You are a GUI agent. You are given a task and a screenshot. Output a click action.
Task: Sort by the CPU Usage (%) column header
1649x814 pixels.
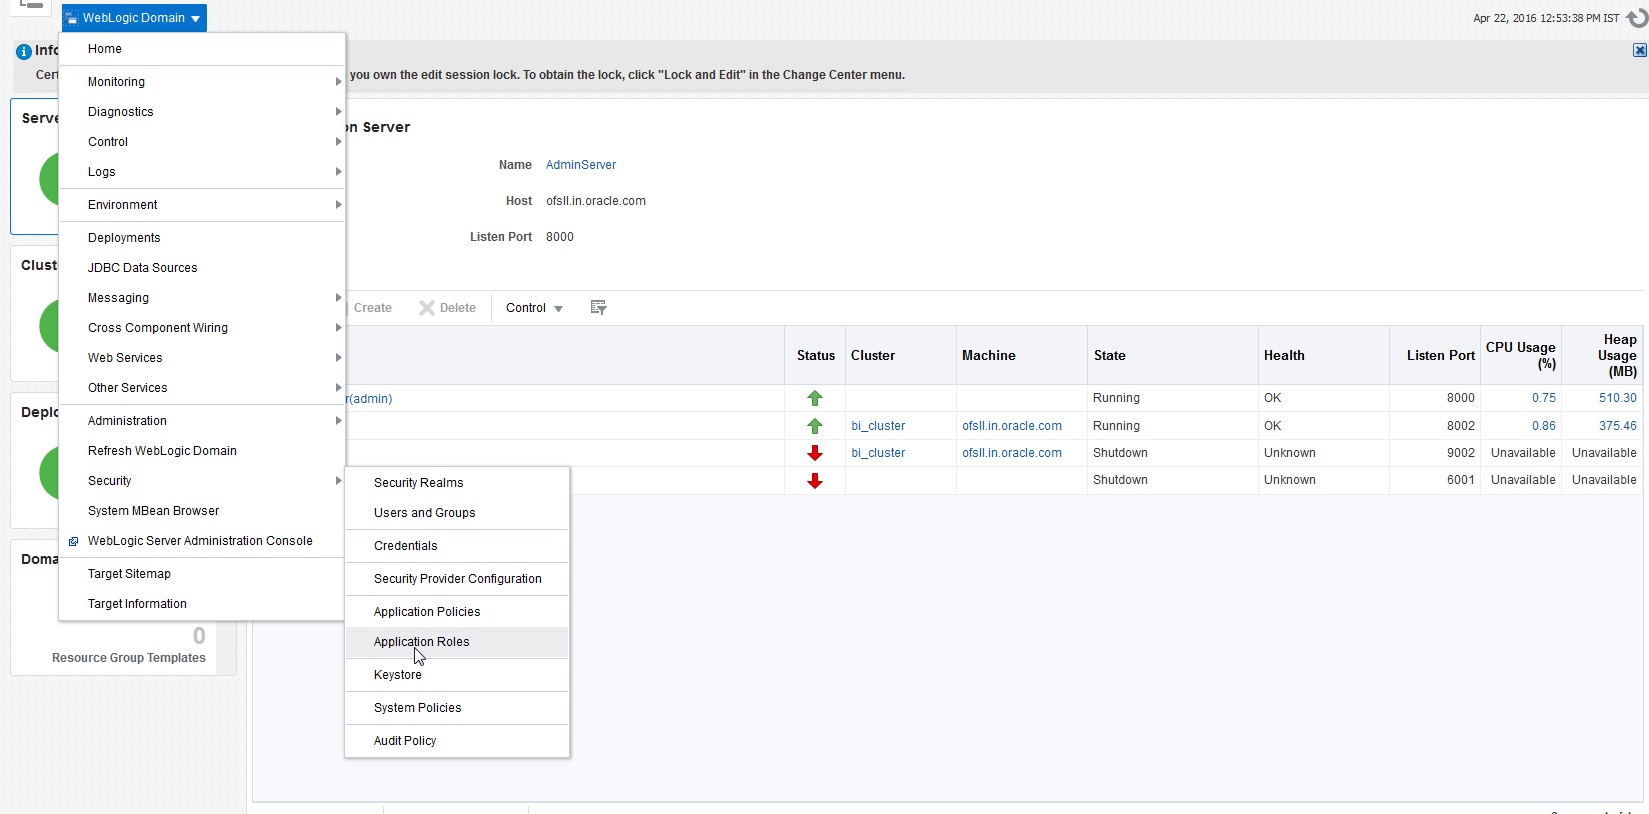click(x=1521, y=356)
